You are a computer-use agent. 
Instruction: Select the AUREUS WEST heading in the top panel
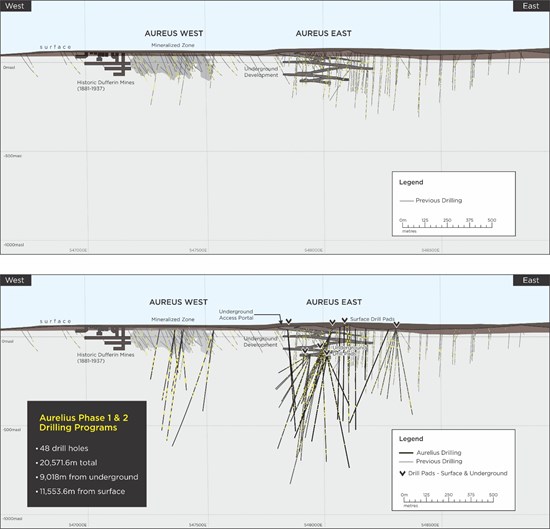pos(174,33)
